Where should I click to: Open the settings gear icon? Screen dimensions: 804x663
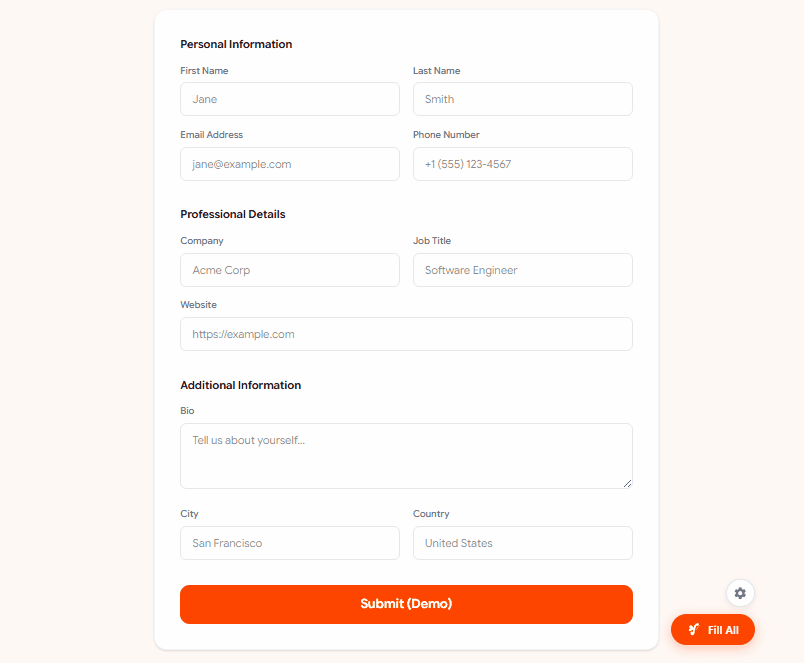(740, 593)
